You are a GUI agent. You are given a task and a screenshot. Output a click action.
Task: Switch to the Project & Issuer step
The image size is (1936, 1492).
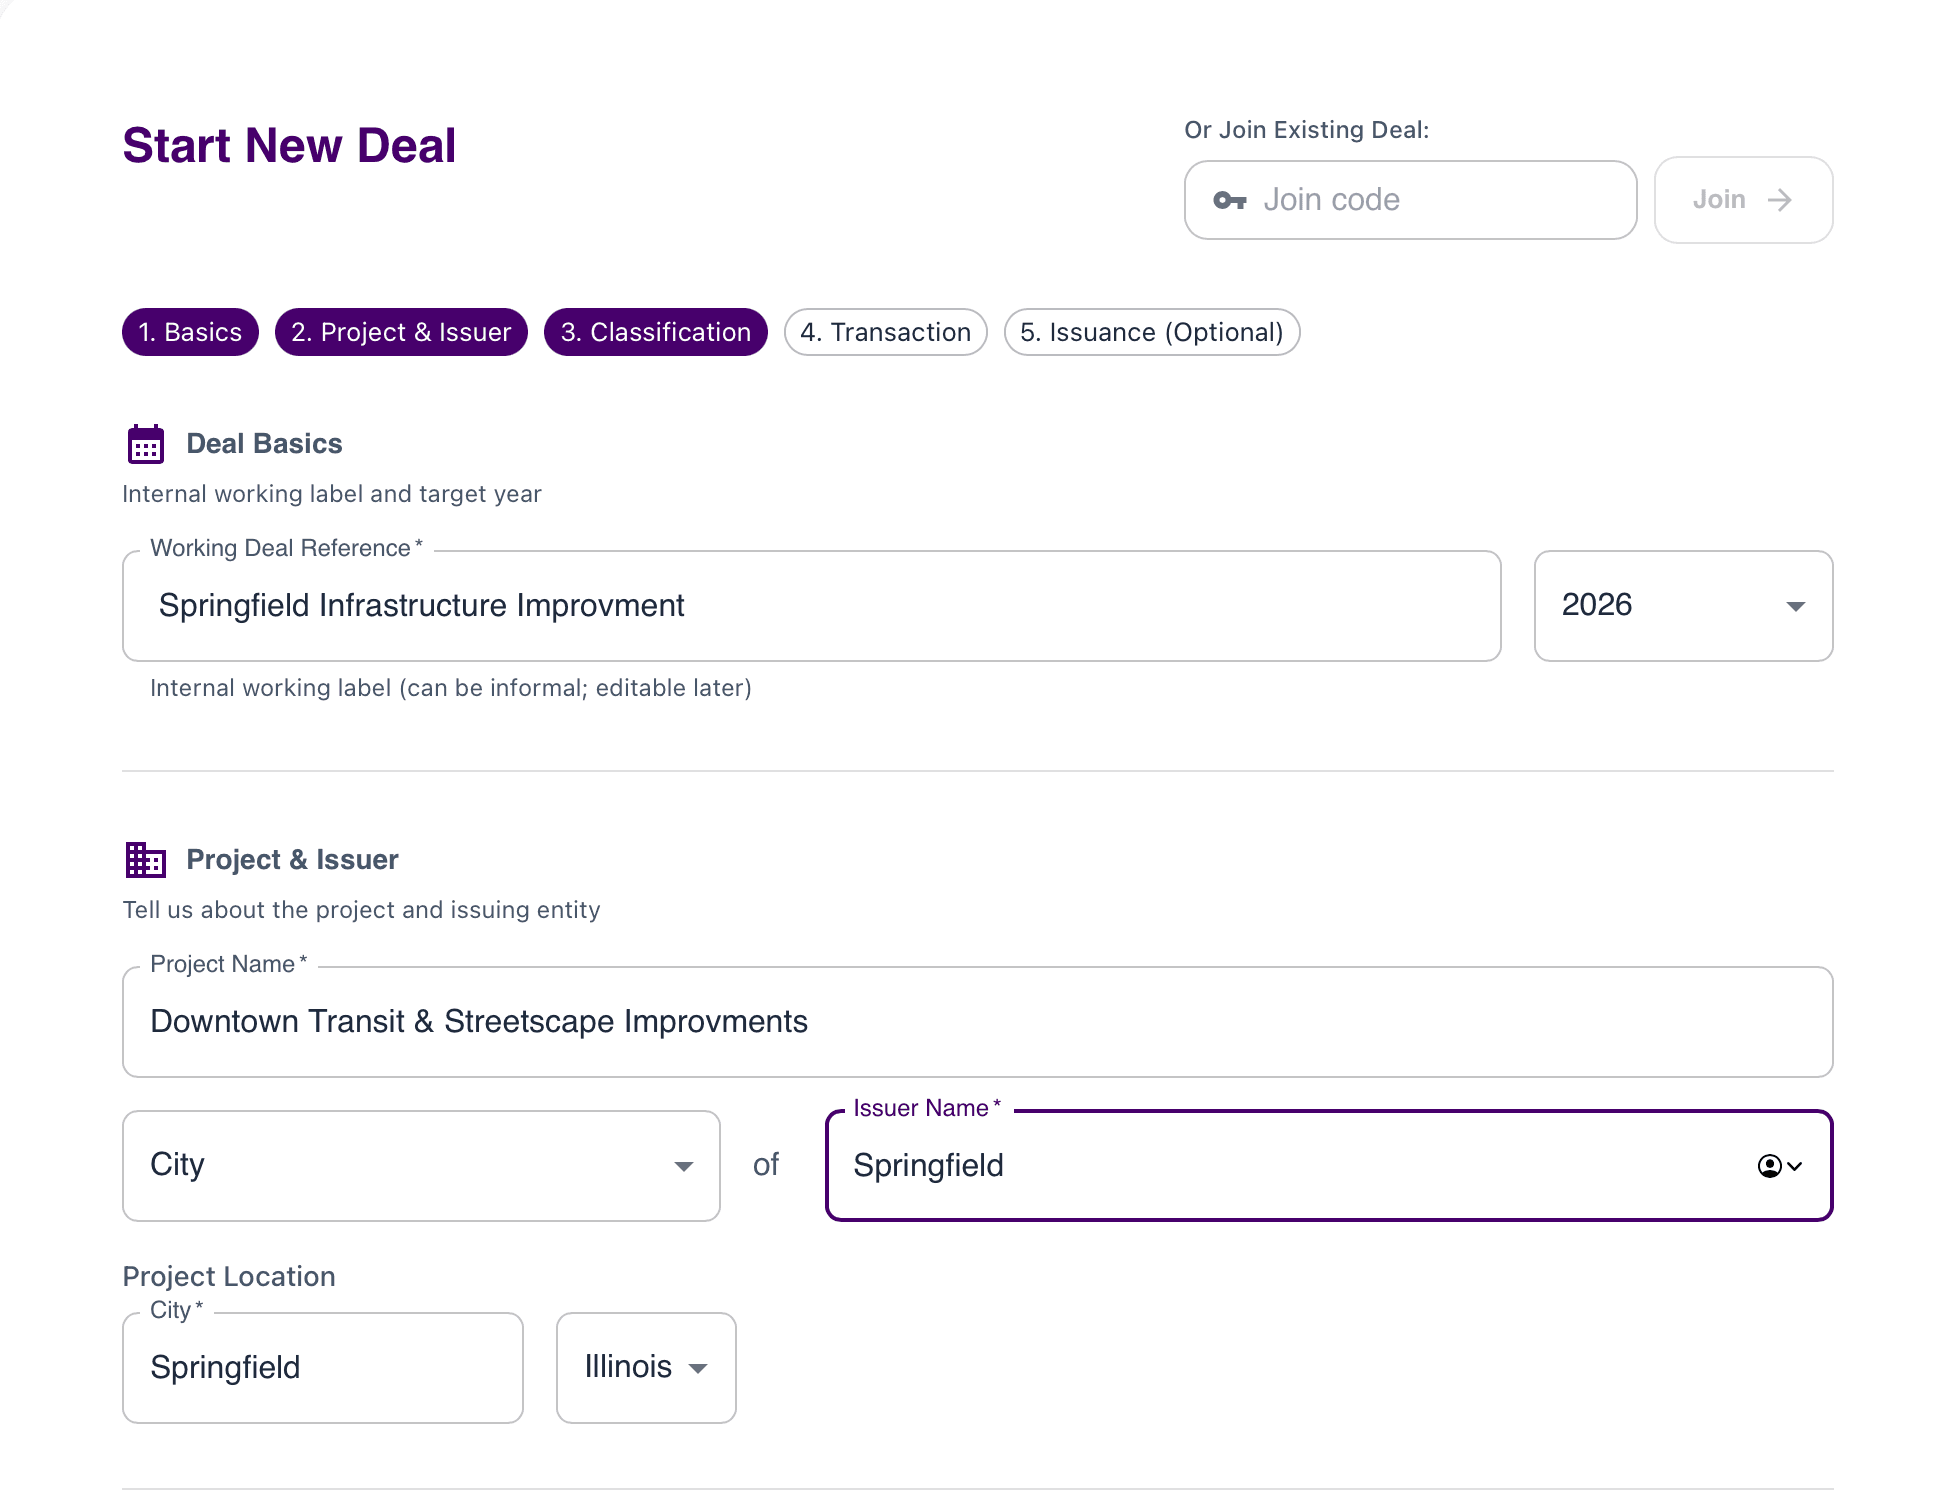pos(400,332)
